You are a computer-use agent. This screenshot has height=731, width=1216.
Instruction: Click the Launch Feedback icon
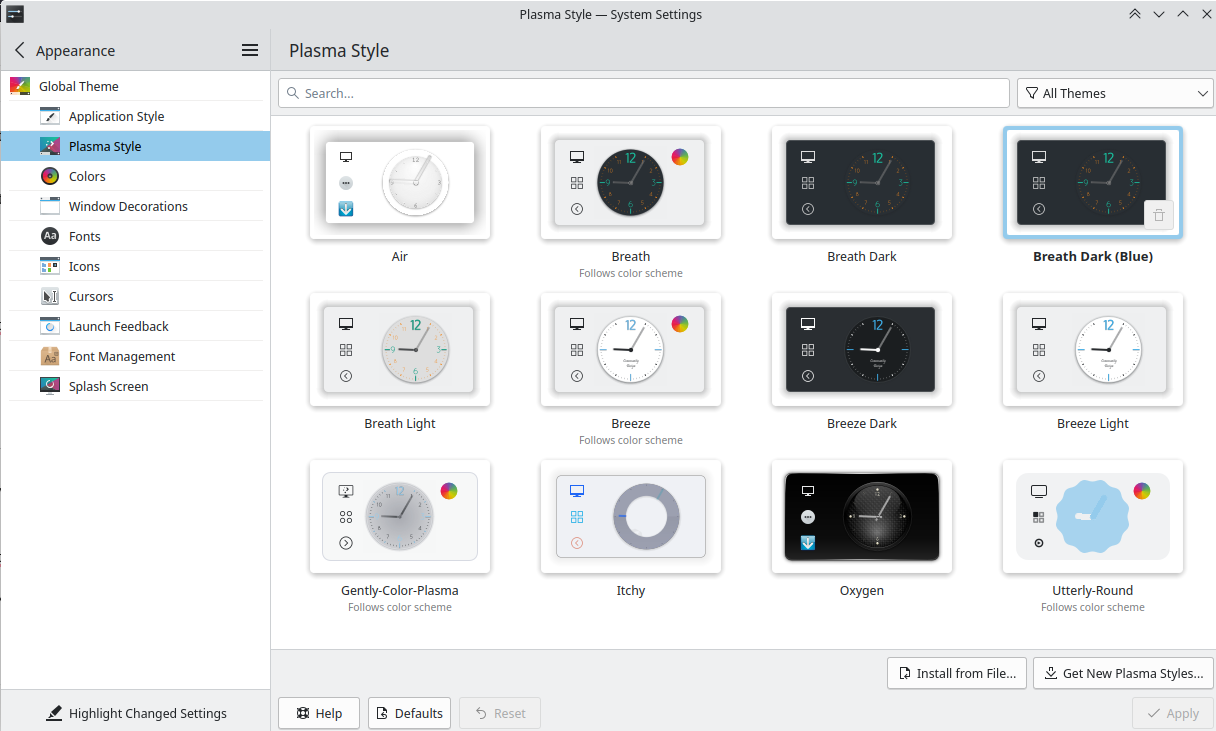(x=50, y=326)
